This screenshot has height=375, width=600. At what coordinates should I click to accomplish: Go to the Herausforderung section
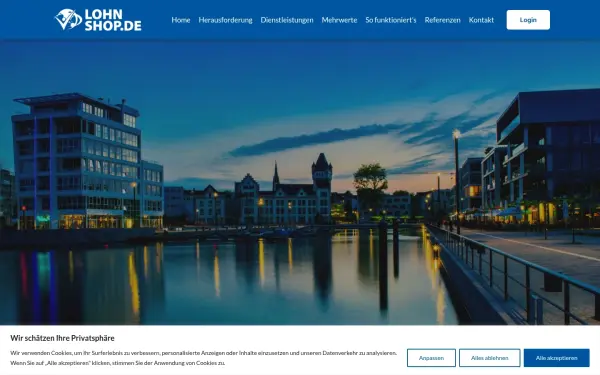click(225, 20)
